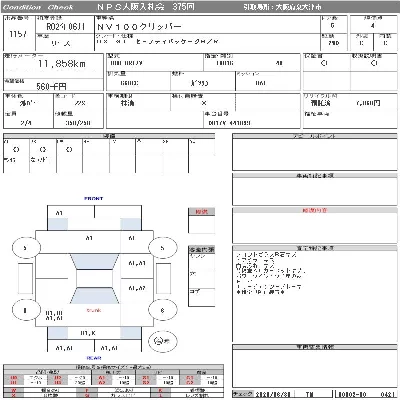Click the red trunk label in the diagram
This screenshot has width=400, height=400.
click(94, 310)
